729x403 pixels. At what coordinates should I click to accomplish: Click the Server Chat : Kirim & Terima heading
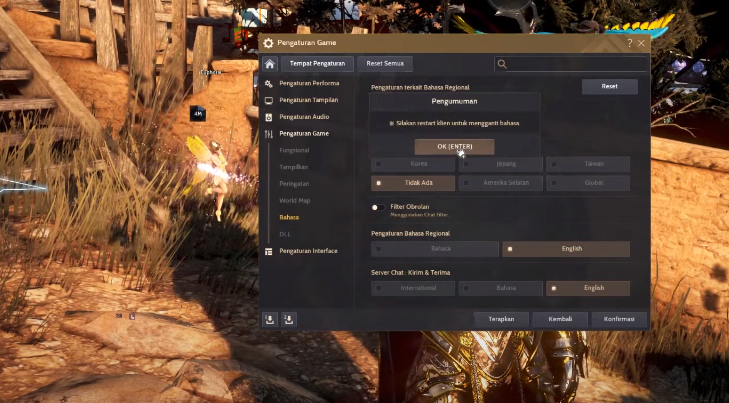point(411,273)
